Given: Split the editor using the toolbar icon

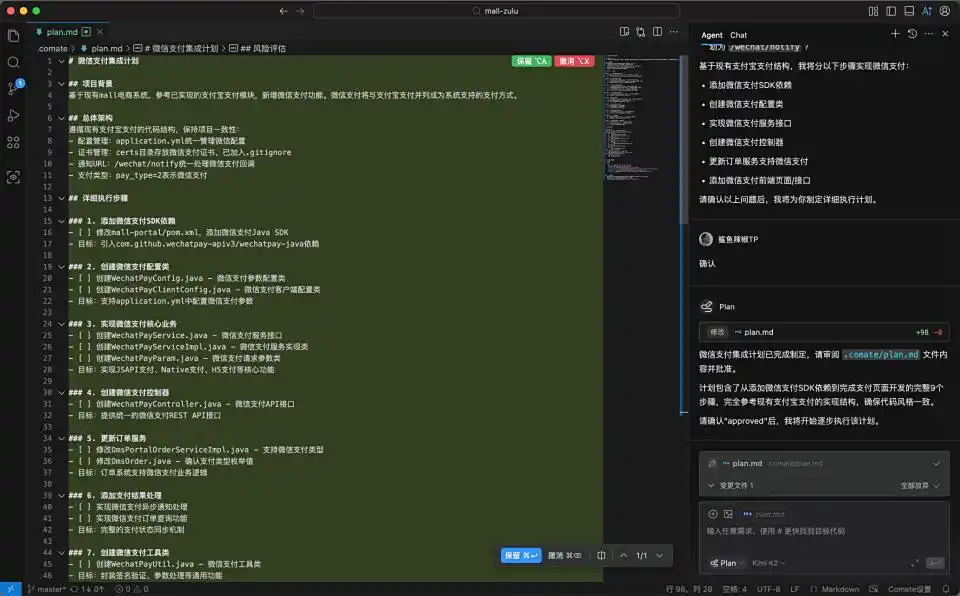Looking at the screenshot, I should [657, 33].
